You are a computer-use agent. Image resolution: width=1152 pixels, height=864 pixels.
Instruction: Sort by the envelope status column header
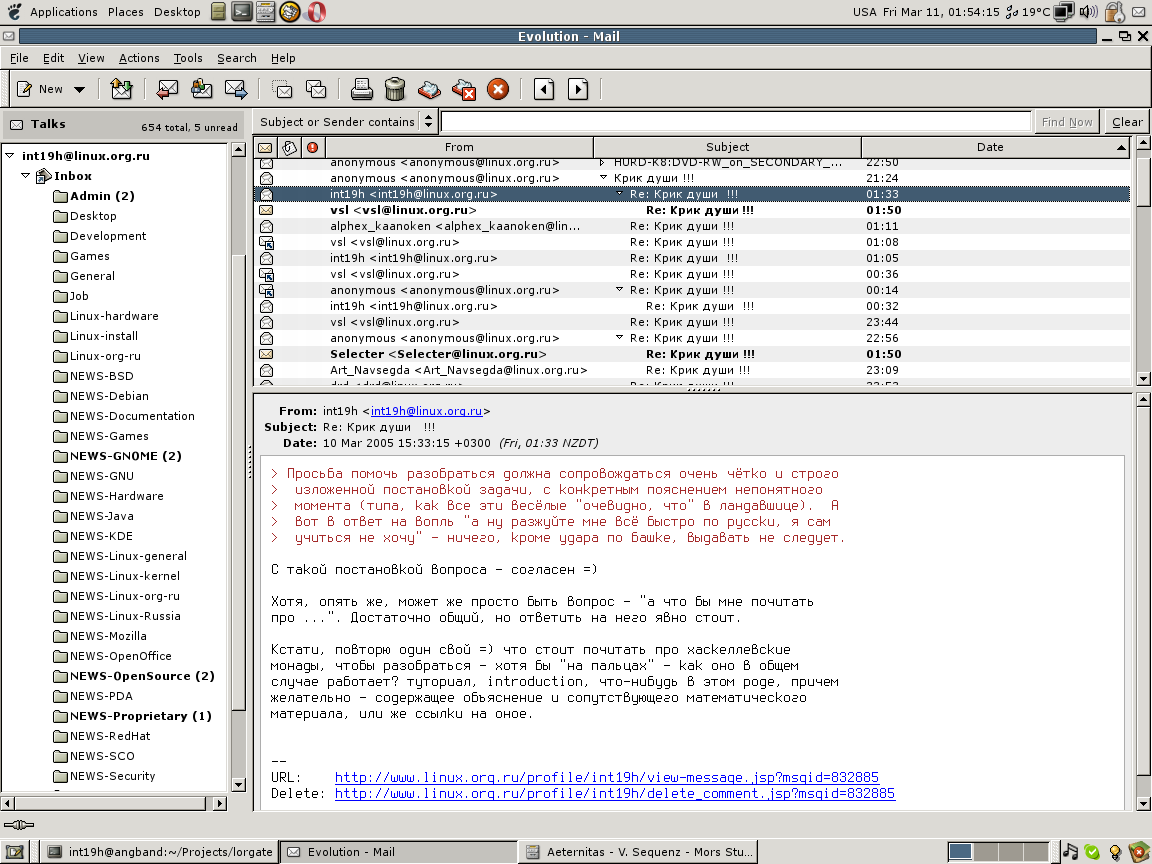pyautogui.click(x=265, y=148)
